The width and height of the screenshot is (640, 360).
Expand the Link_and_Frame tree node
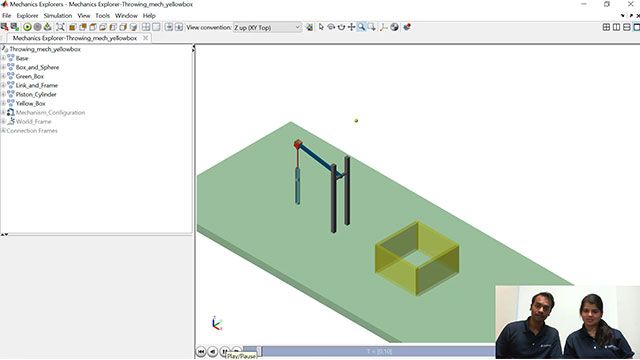3,85
